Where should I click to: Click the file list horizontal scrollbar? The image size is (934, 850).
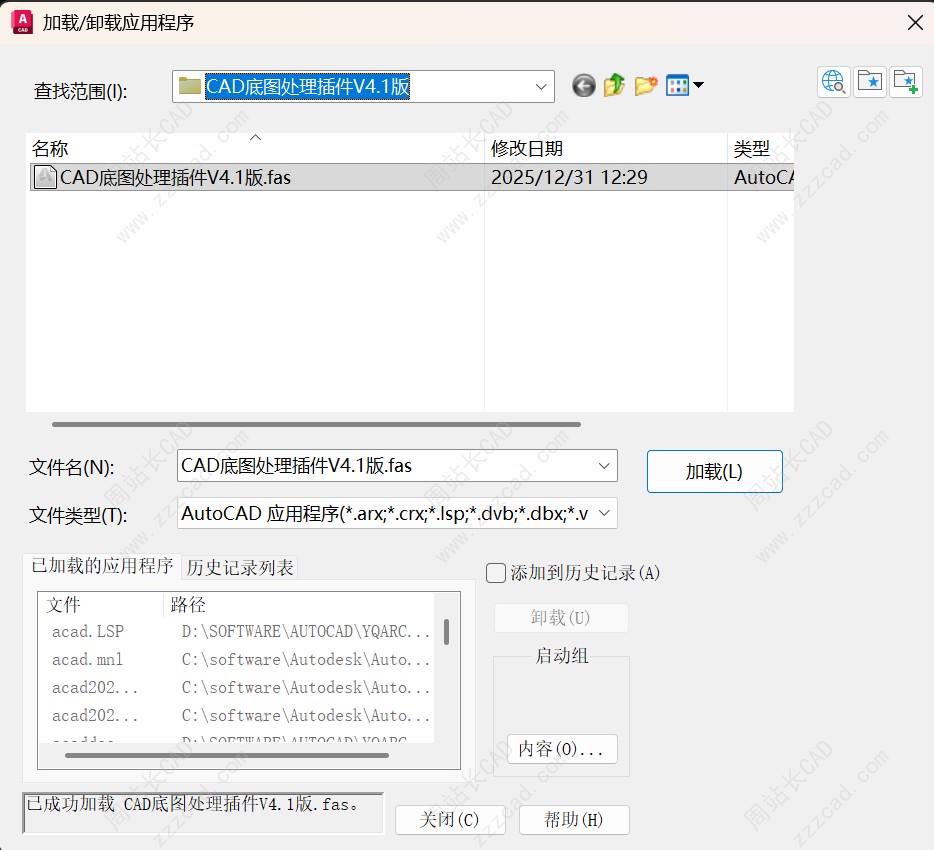pyautogui.click(x=316, y=424)
